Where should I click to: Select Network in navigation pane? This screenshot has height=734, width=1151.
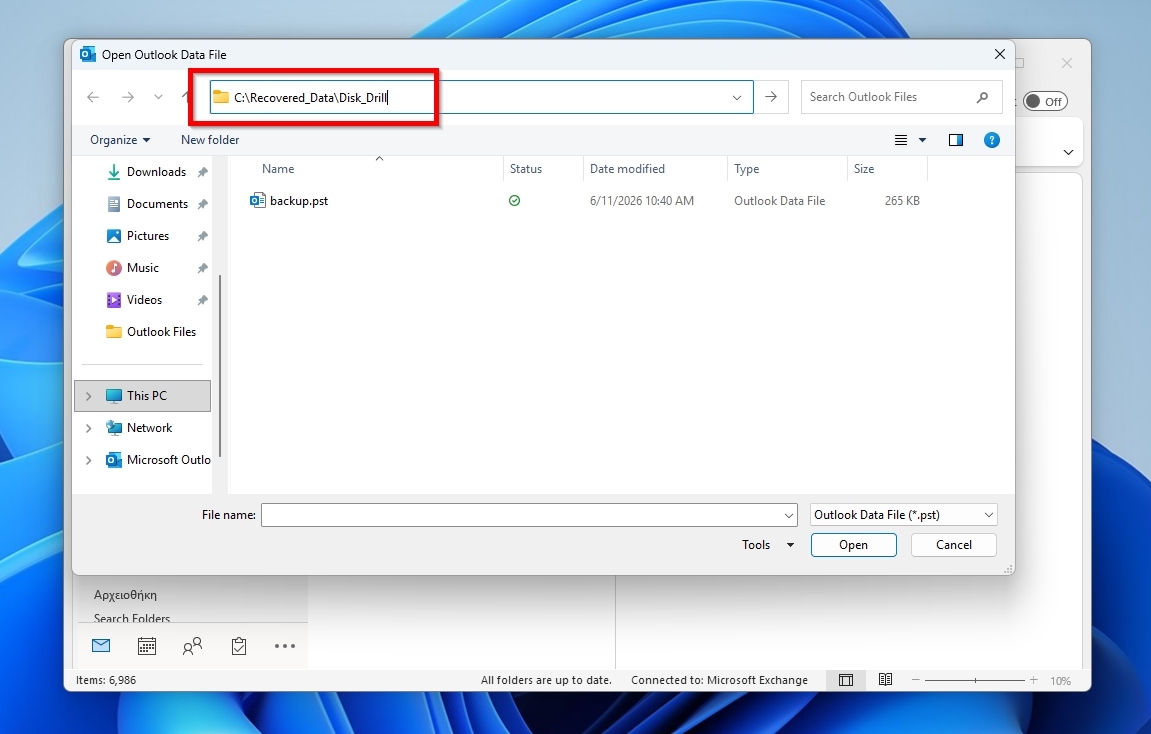coord(149,428)
